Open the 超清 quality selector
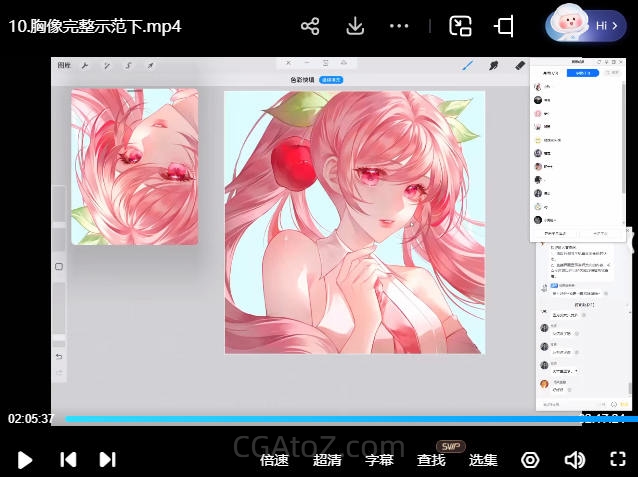 [327, 460]
